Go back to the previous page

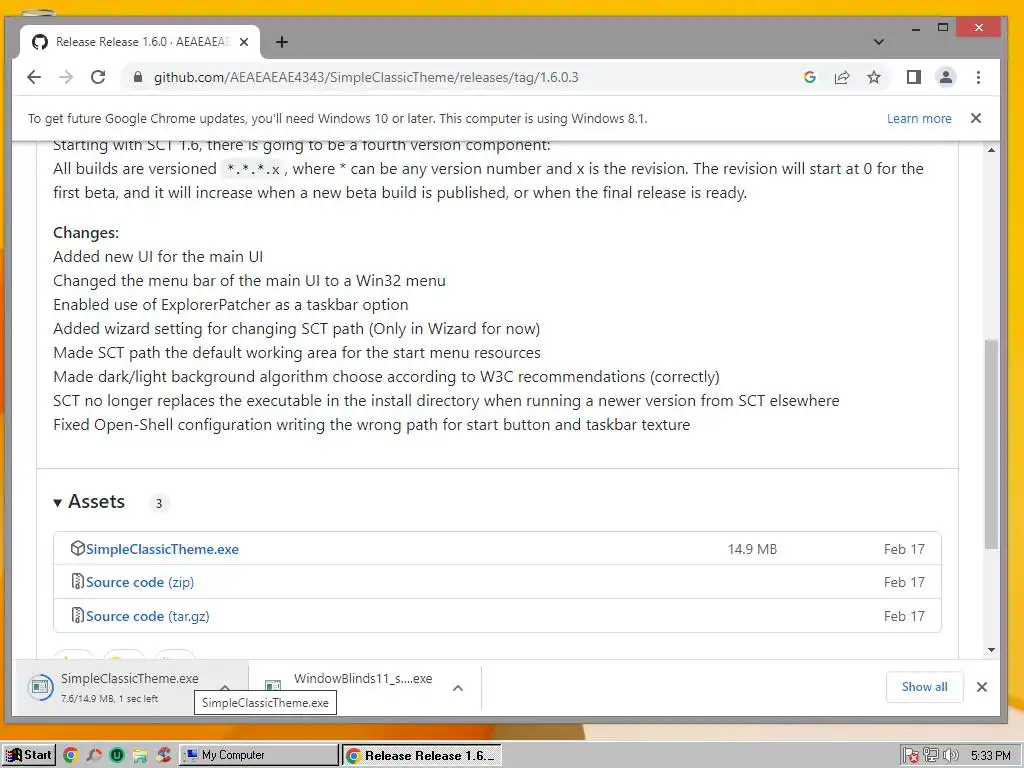[34, 77]
